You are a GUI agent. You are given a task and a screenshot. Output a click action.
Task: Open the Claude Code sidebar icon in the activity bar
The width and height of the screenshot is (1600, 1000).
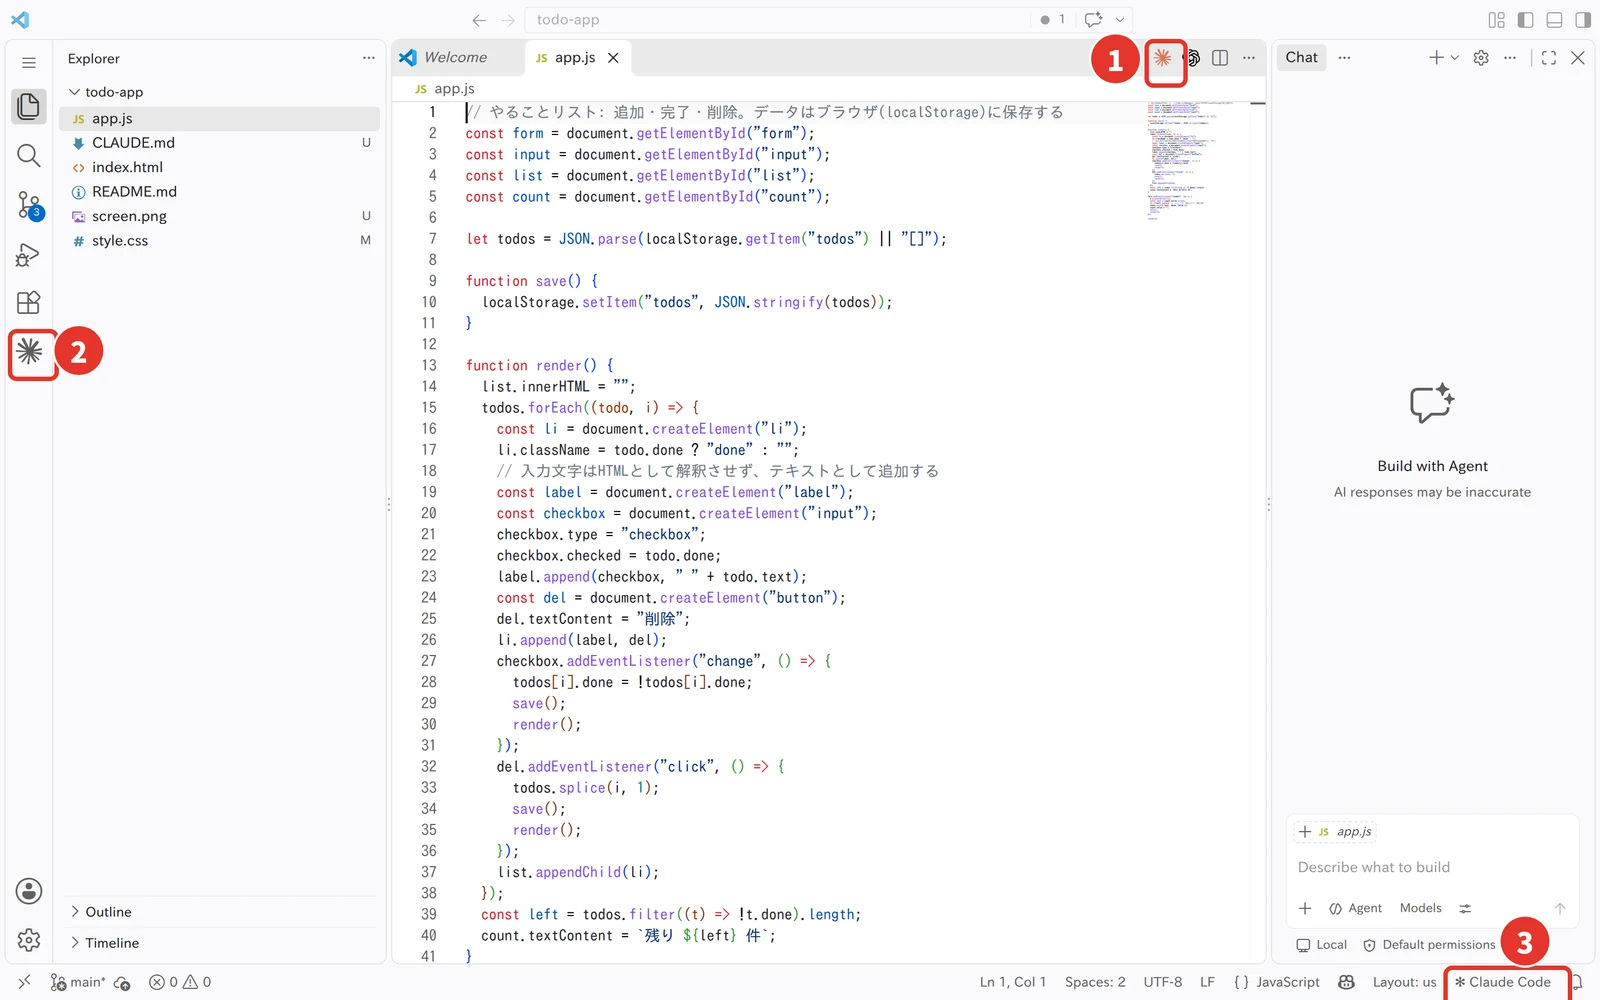pos(30,352)
